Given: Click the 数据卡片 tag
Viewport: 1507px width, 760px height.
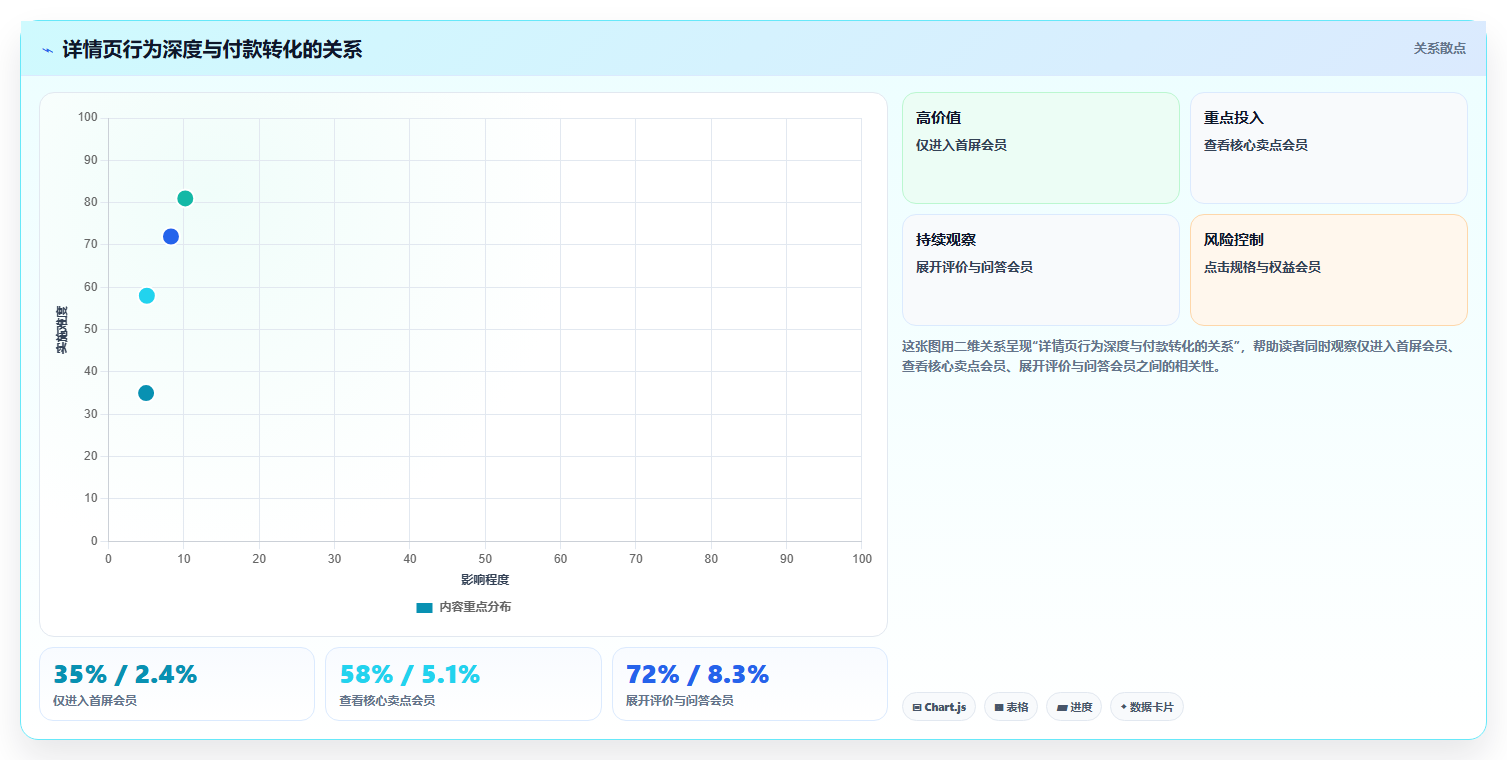Looking at the screenshot, I should point(1147,707).
